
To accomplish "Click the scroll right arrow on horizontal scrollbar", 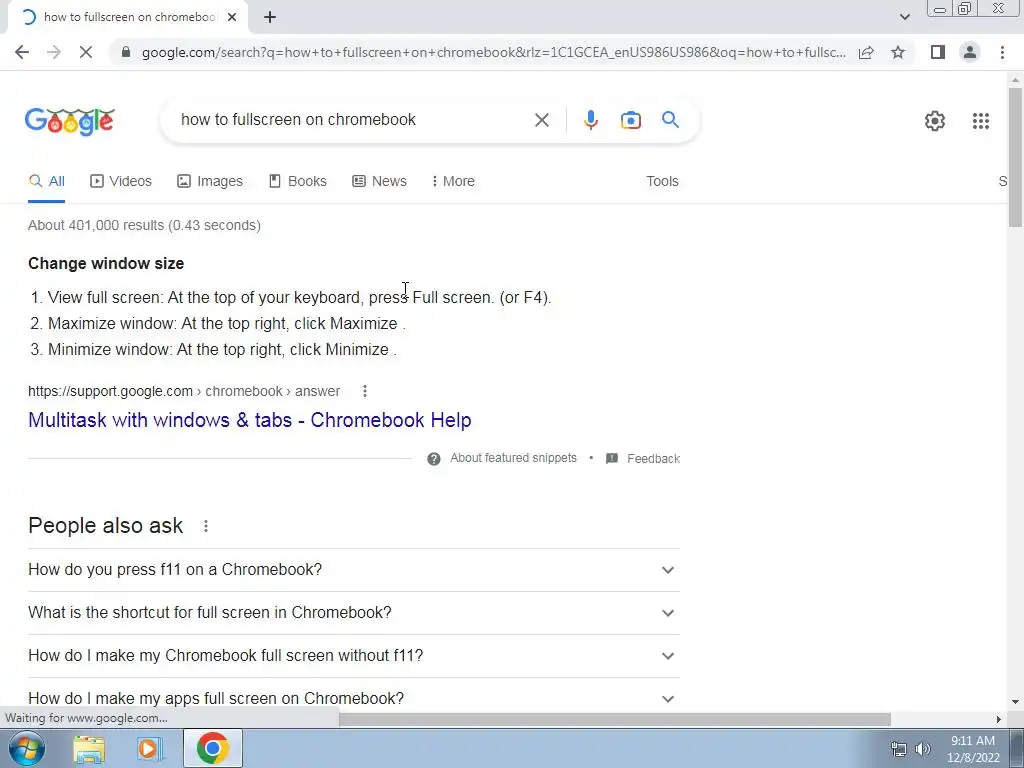I will 999,719.
